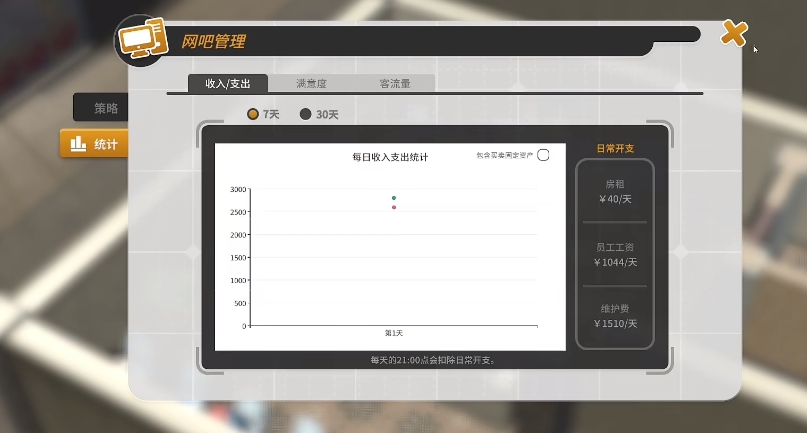
Task: Click the 维护费 ¥1510/天 entry
Action: click(x=615, y=316)
